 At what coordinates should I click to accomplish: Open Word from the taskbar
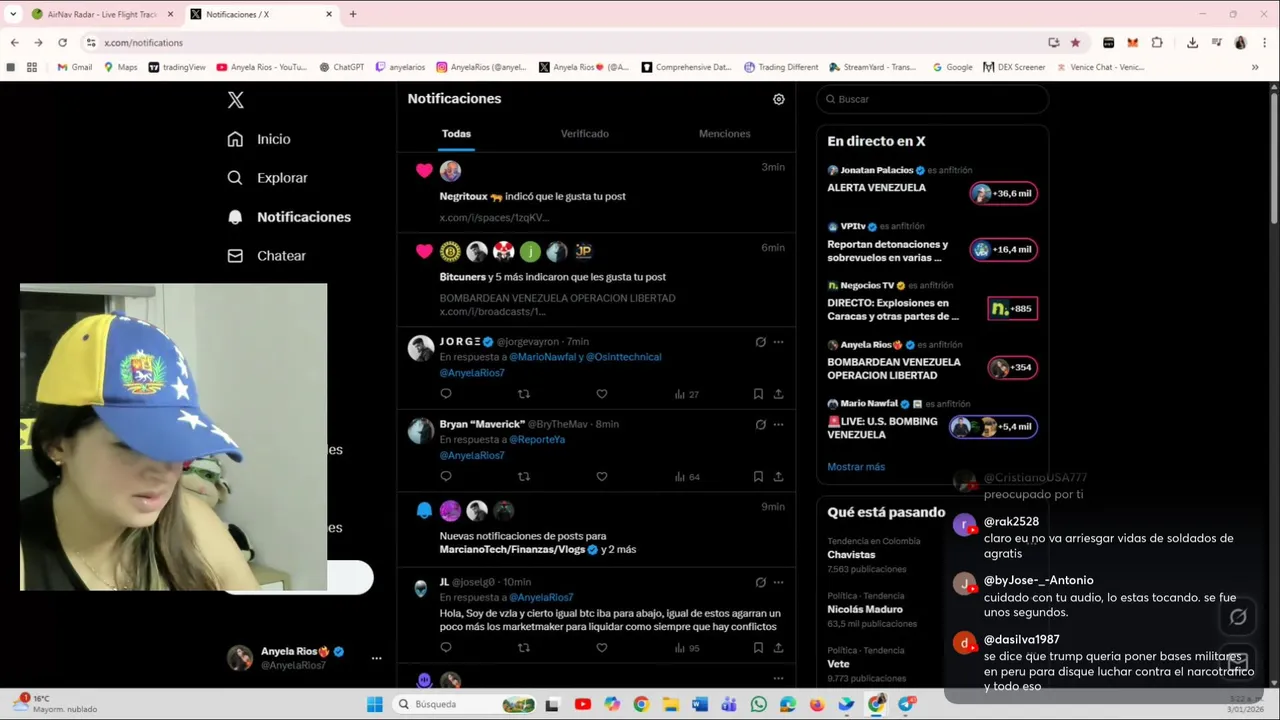(x=700, y=704)
